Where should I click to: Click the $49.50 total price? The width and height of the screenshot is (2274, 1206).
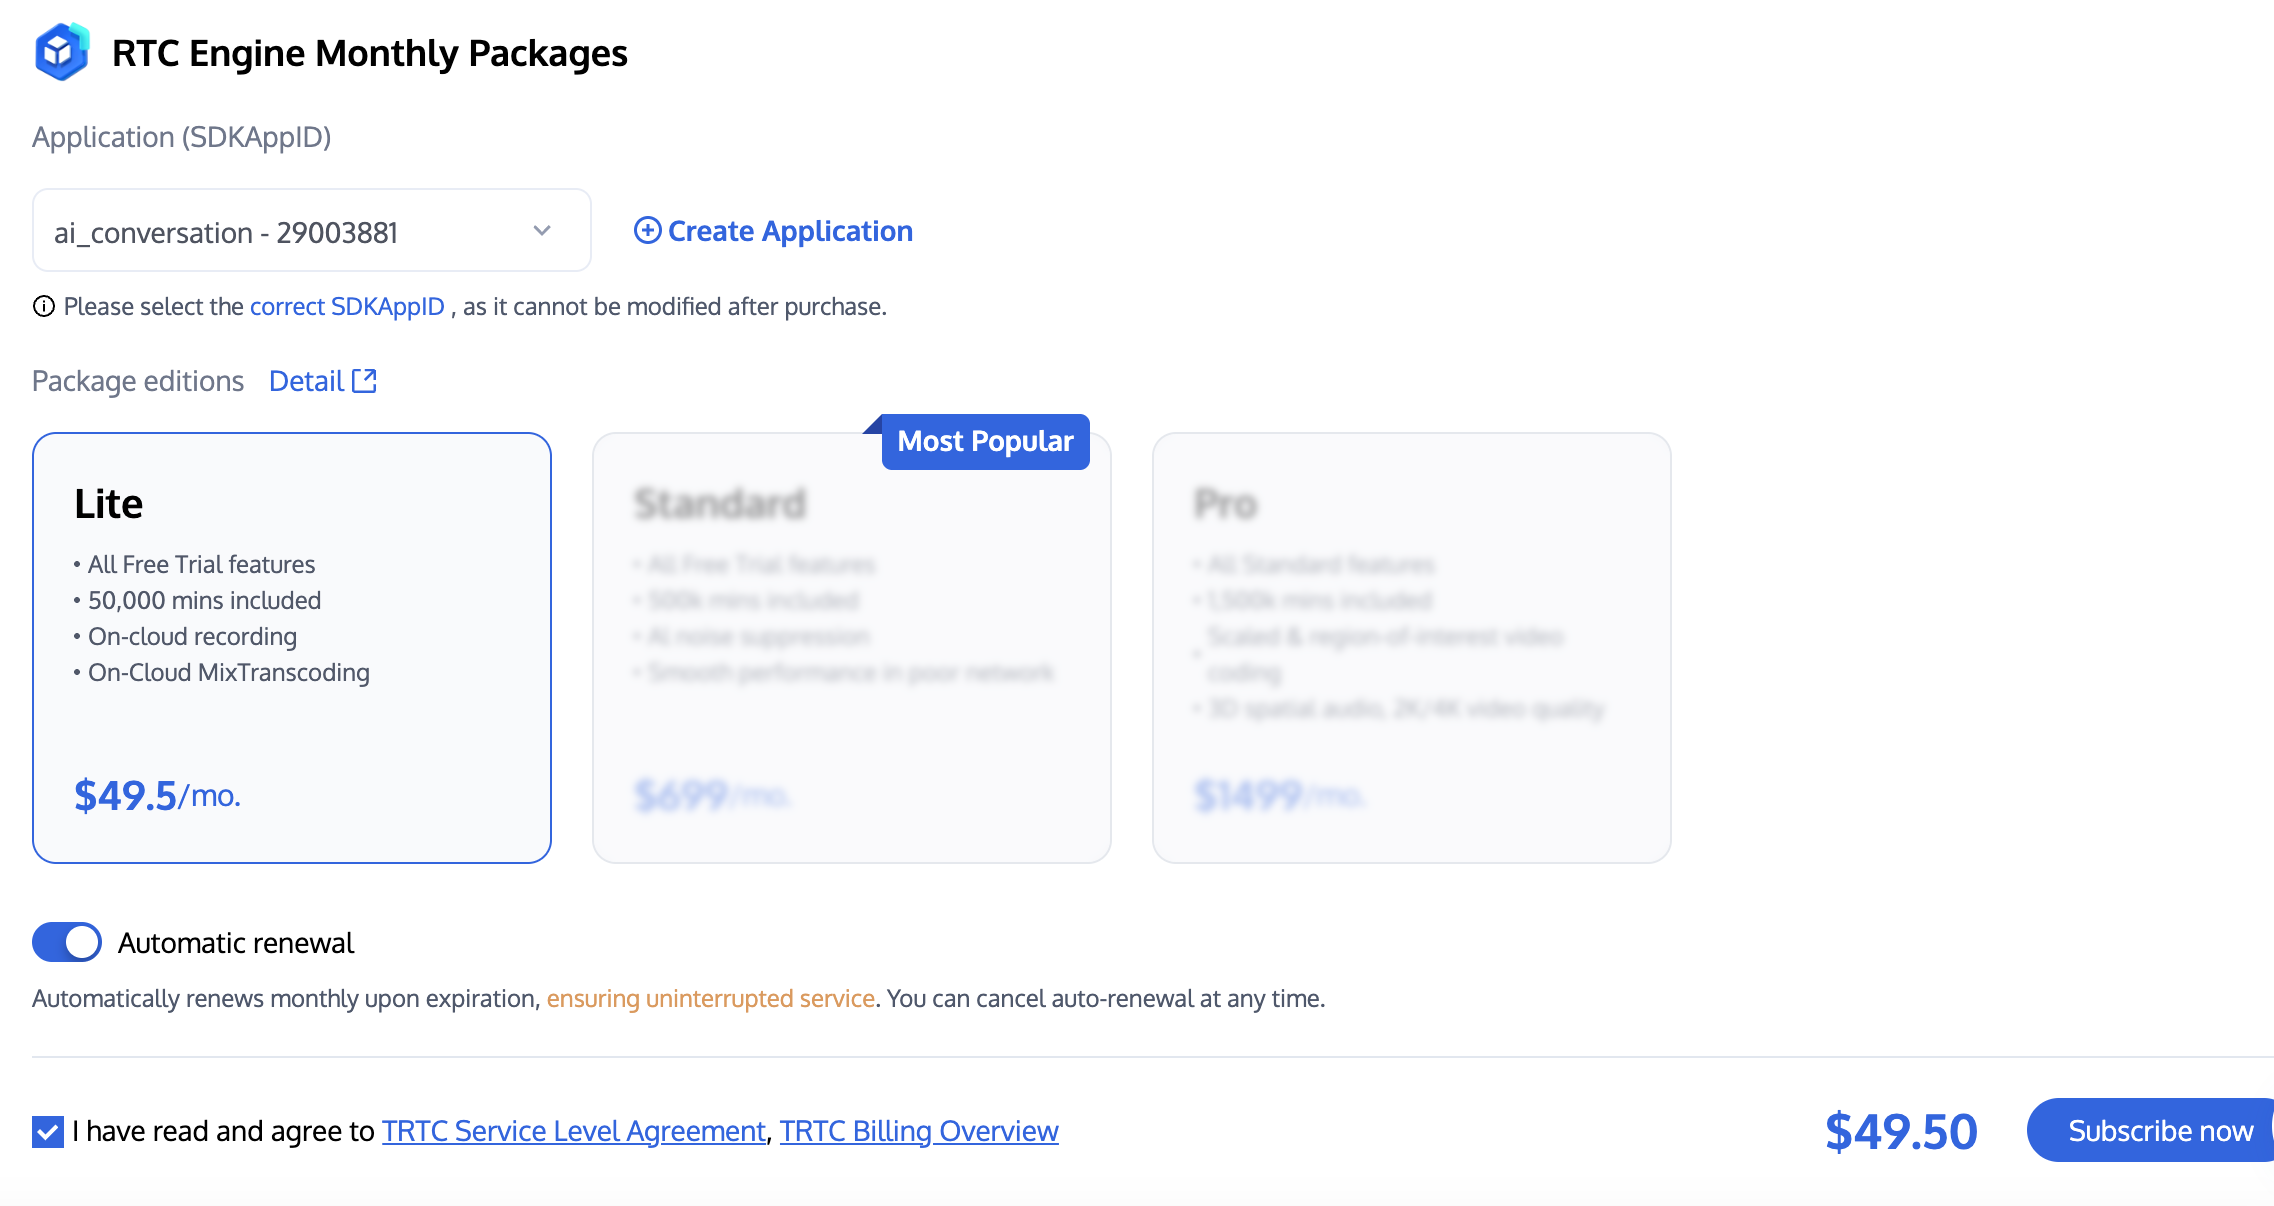point(1900,1131)
